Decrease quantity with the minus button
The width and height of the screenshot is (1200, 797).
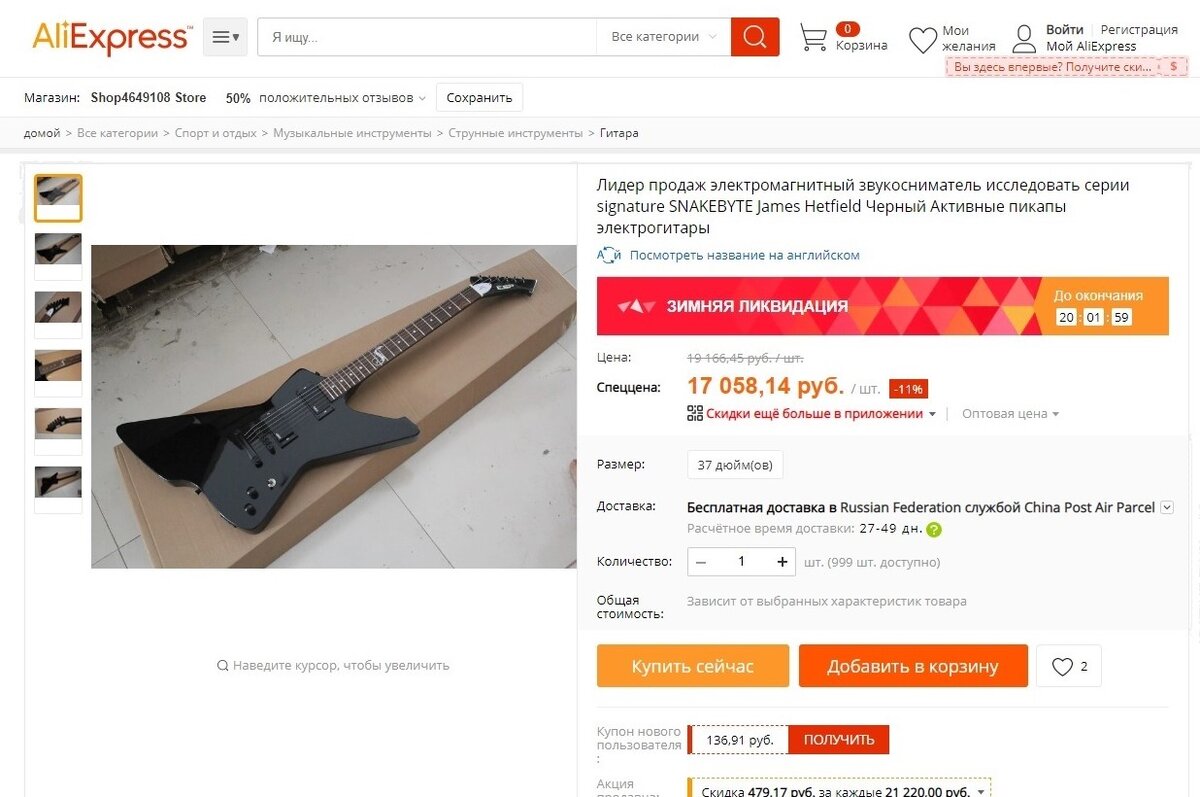(701, 562)
